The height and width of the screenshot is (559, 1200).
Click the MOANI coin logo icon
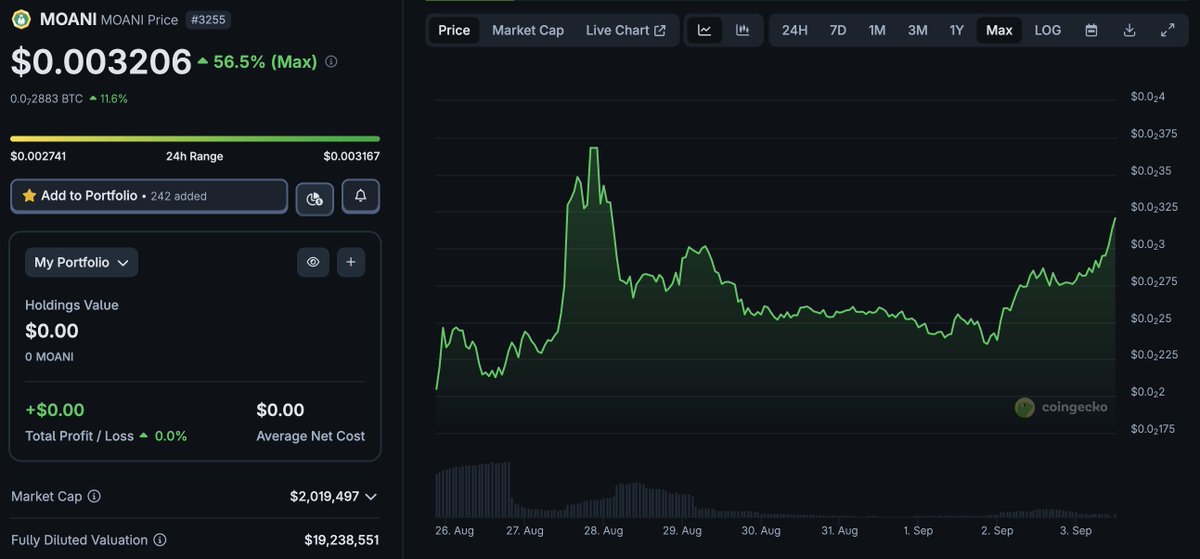point(20,18)
